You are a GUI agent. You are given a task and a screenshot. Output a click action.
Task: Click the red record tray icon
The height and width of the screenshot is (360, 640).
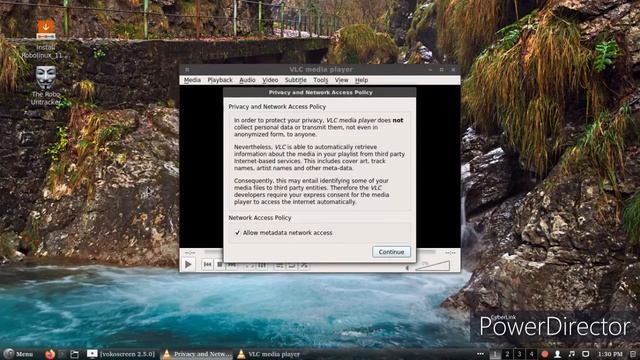coord(544,354)
